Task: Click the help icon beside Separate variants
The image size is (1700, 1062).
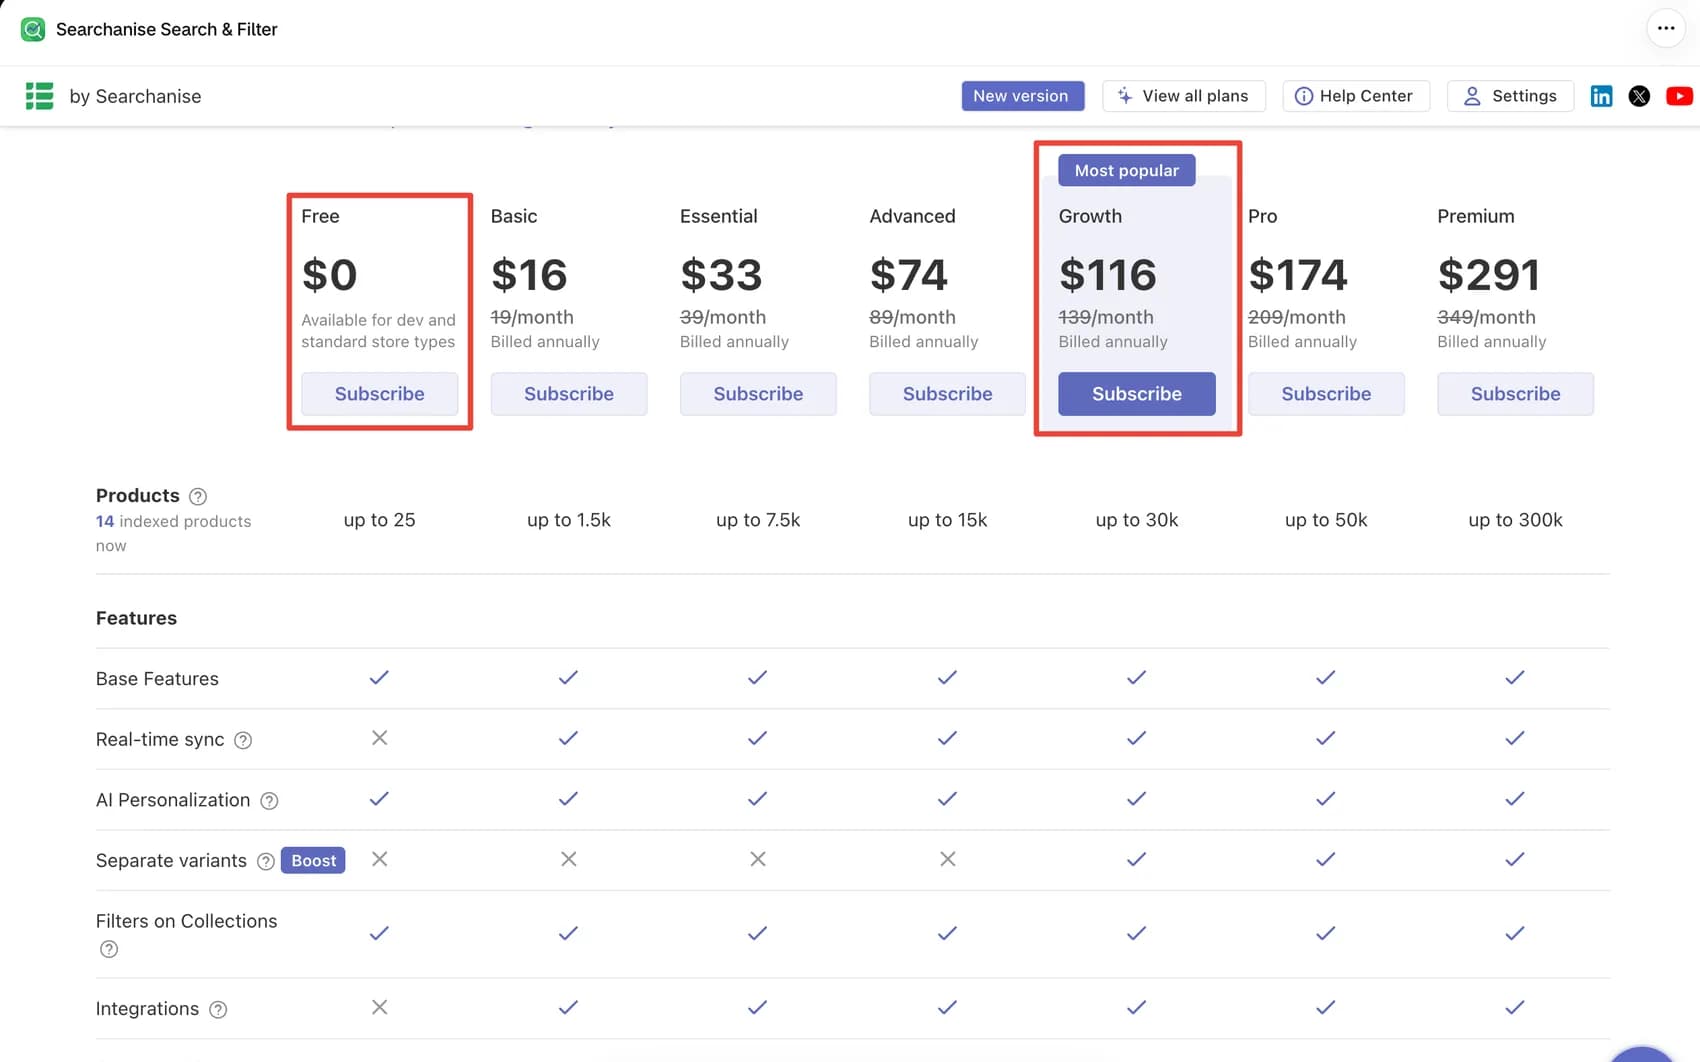Action: pos(266,861)
